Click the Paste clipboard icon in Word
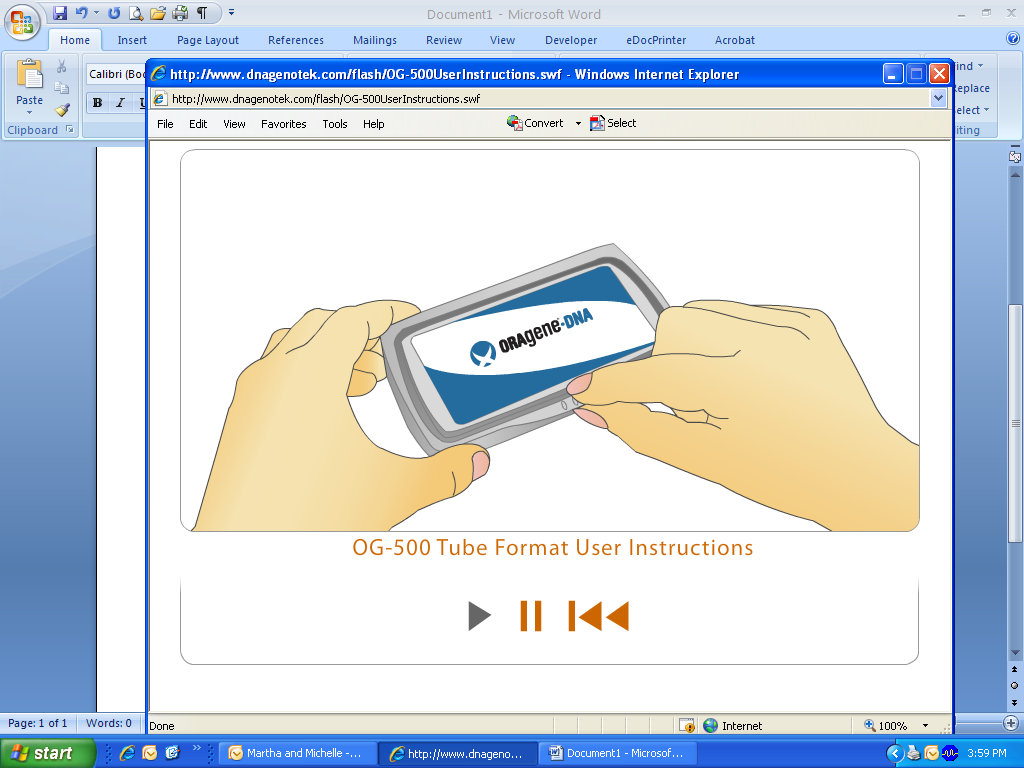This screenshot has height=768, width=1024. (x=29, y=74)
